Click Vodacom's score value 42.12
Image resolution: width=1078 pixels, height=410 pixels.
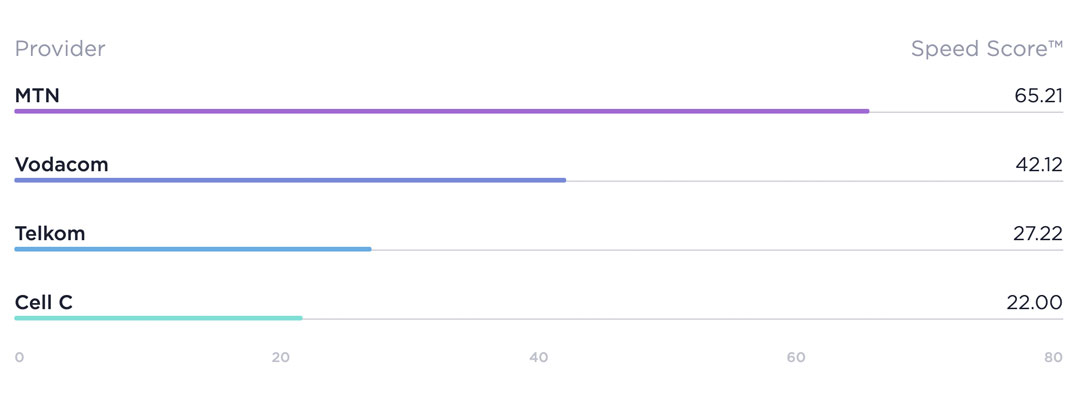point(1038,165)
